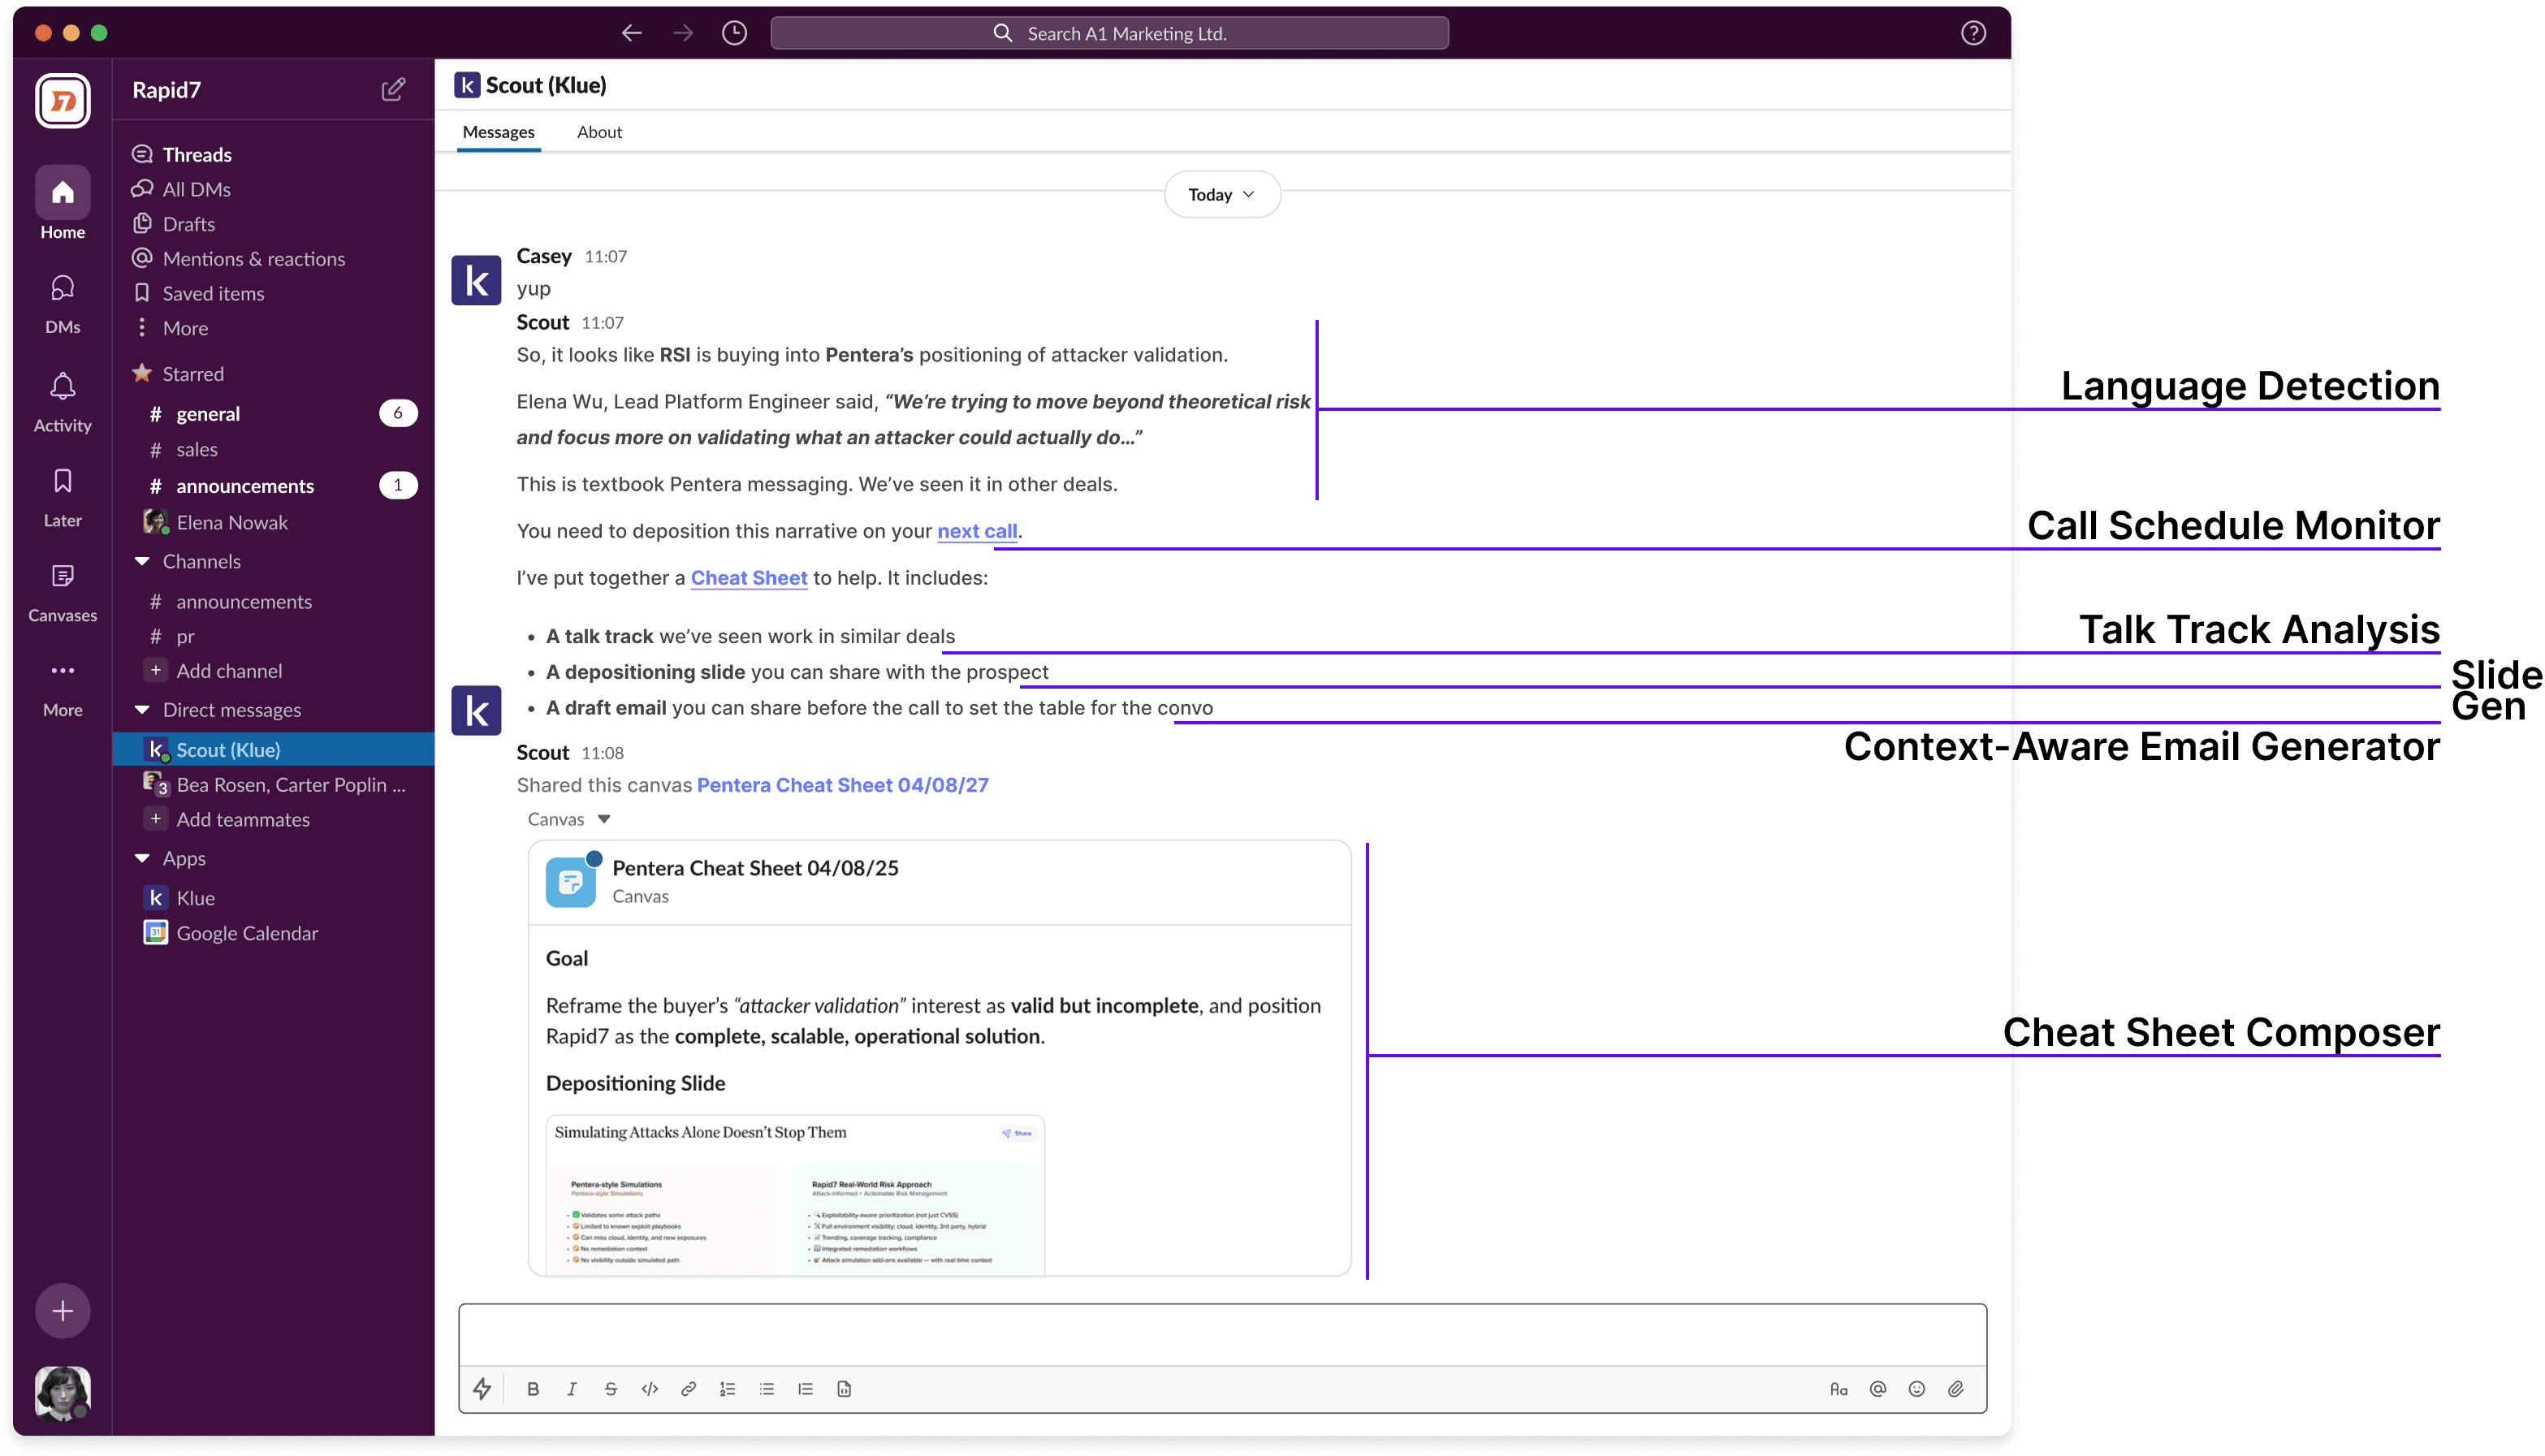This screenshot has height=1456, width=2545.
Task: Click the Search A1 Marketing Ltd. field
Action: point(1109,33)
